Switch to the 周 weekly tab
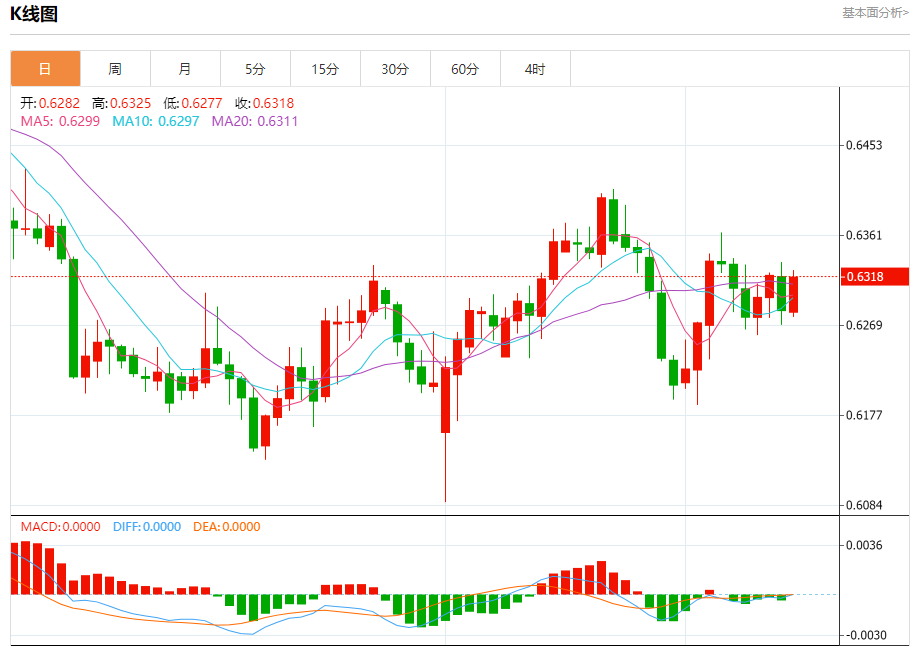The height and width of the screenshot is (646, 915). point(116,69)
